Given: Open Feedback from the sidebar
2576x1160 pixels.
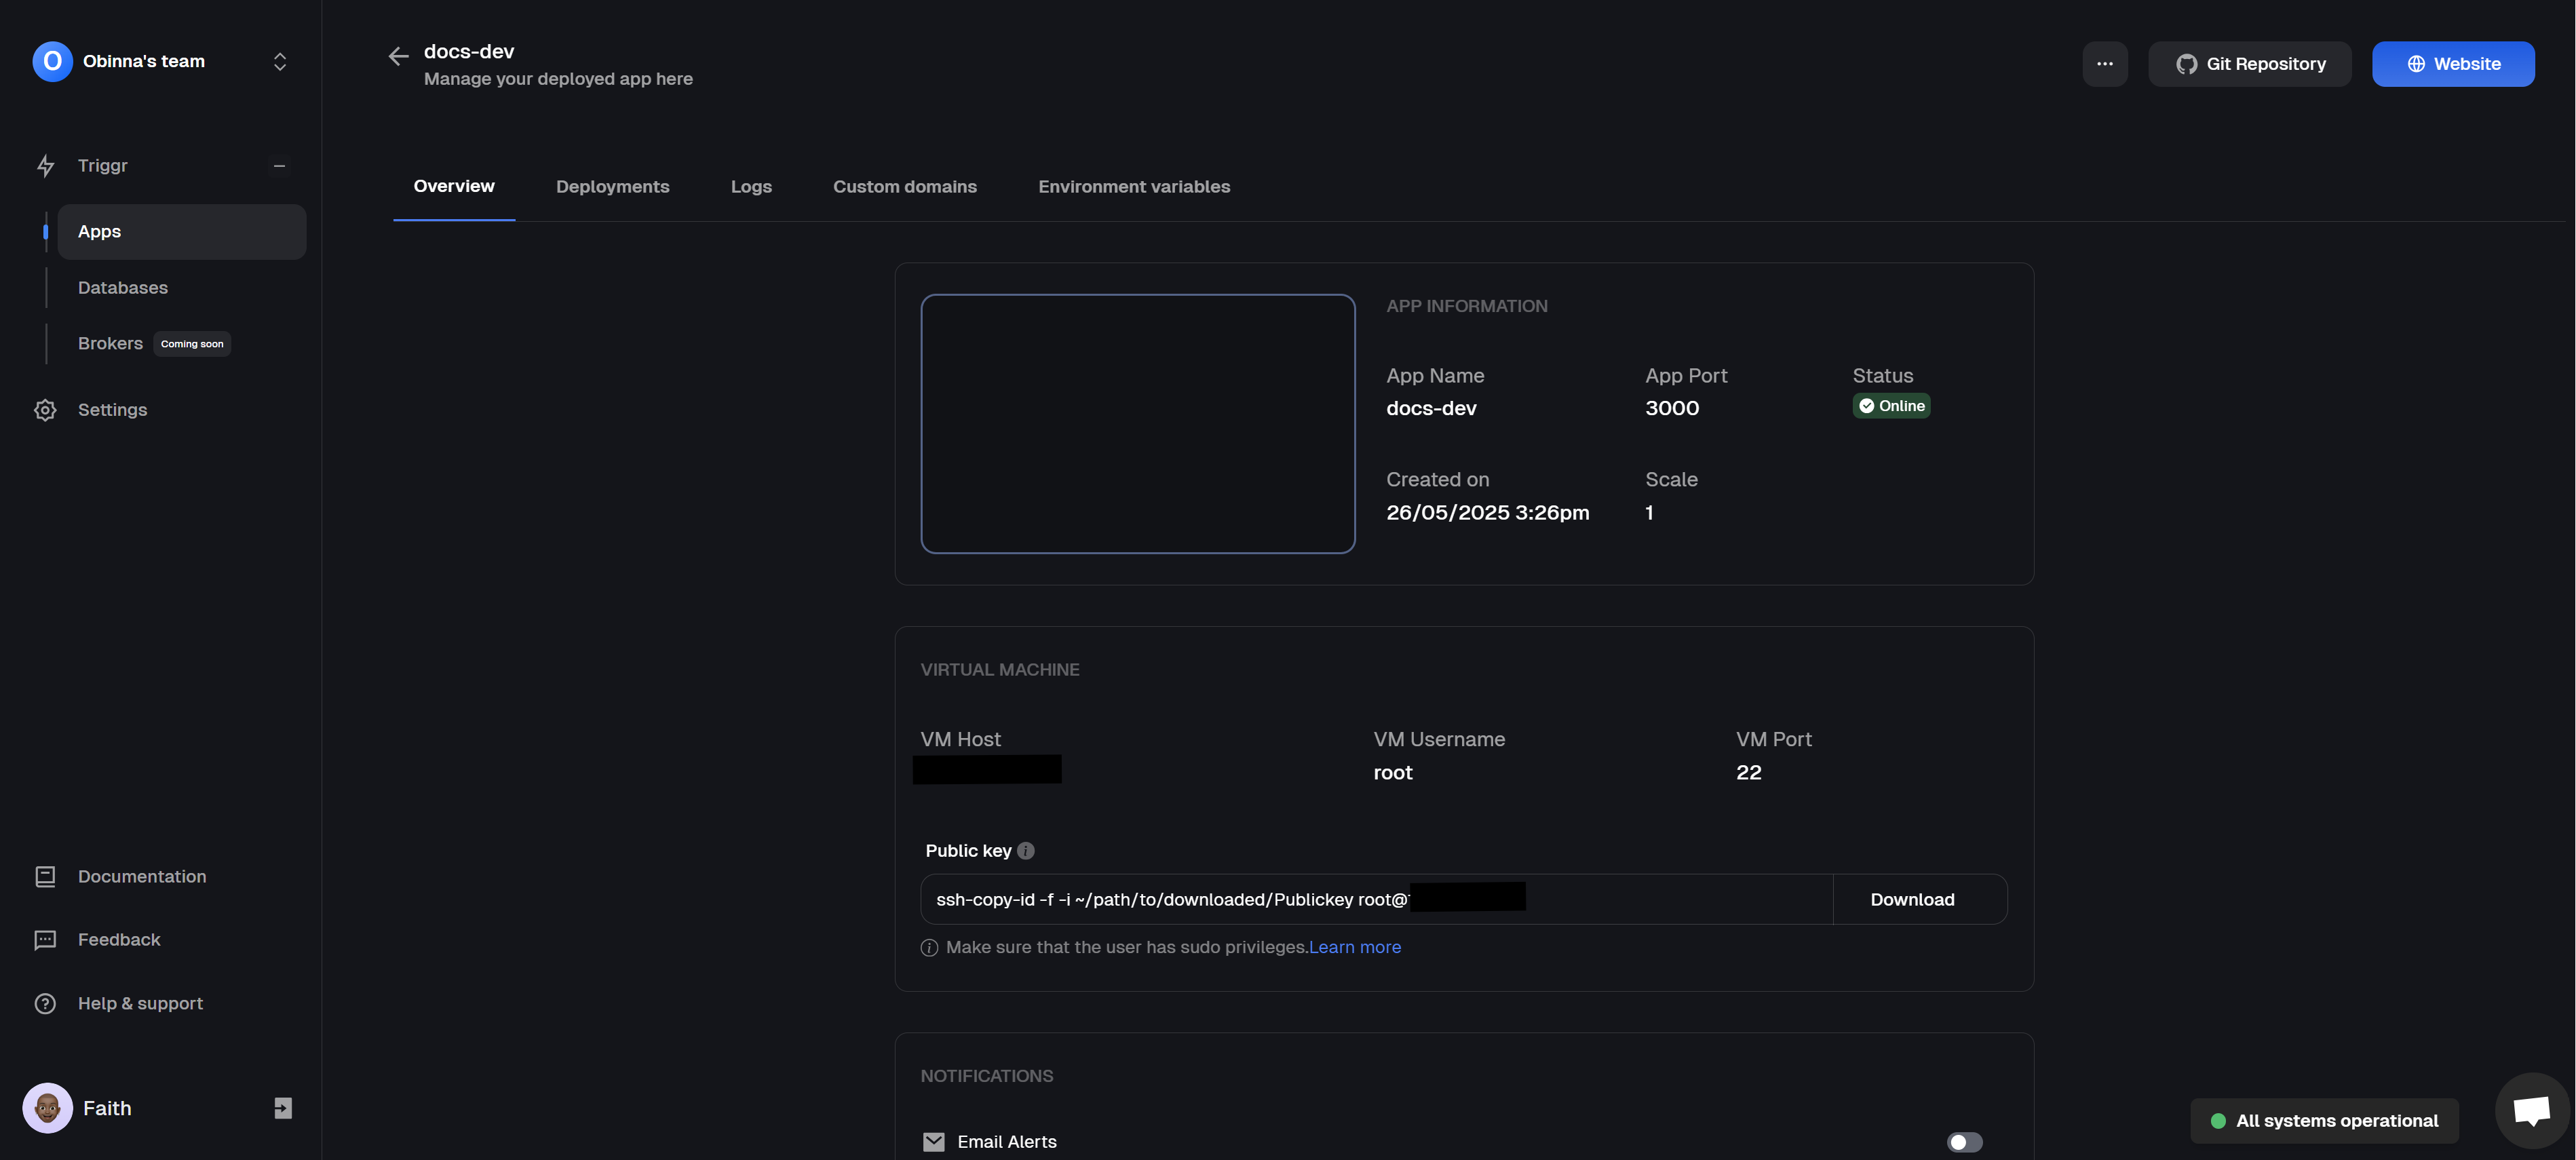Looking at the screenshot, I should (x=118, y=940).
